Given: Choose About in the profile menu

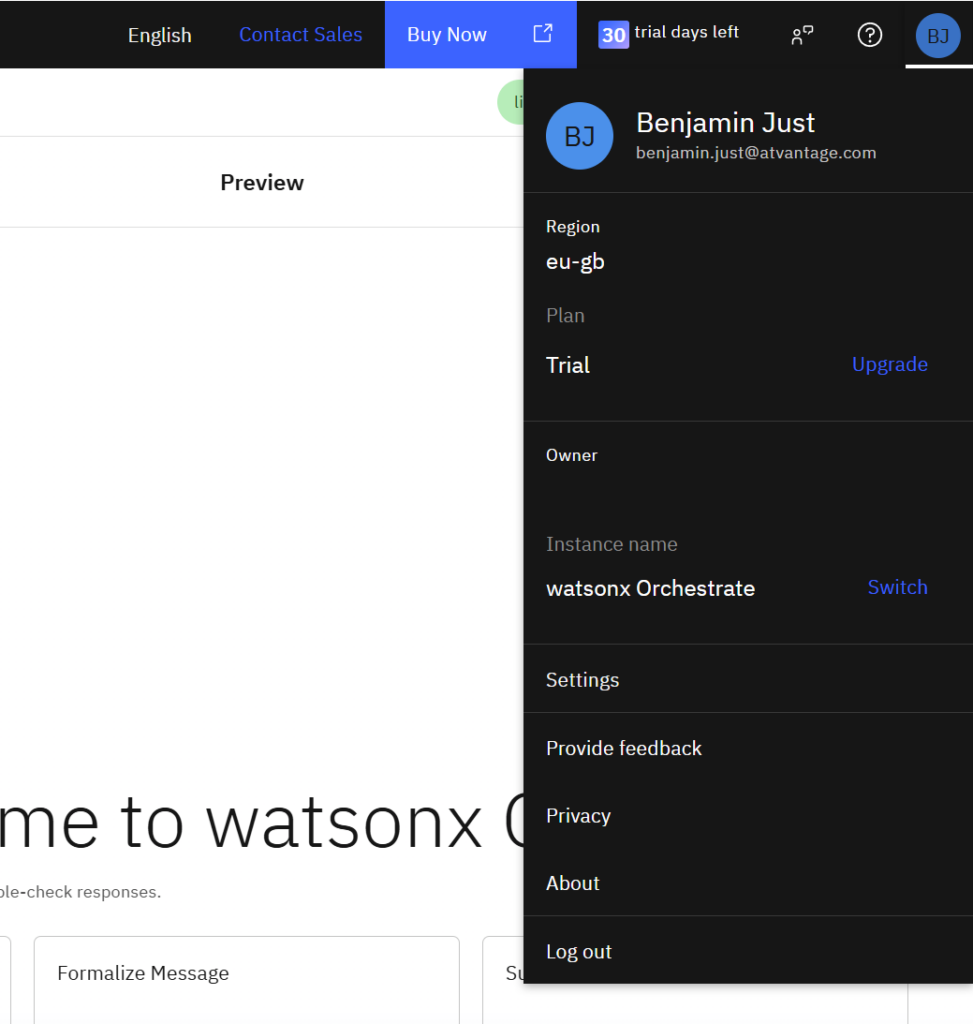Looking at the screenshot, I should tap(573, 883).
